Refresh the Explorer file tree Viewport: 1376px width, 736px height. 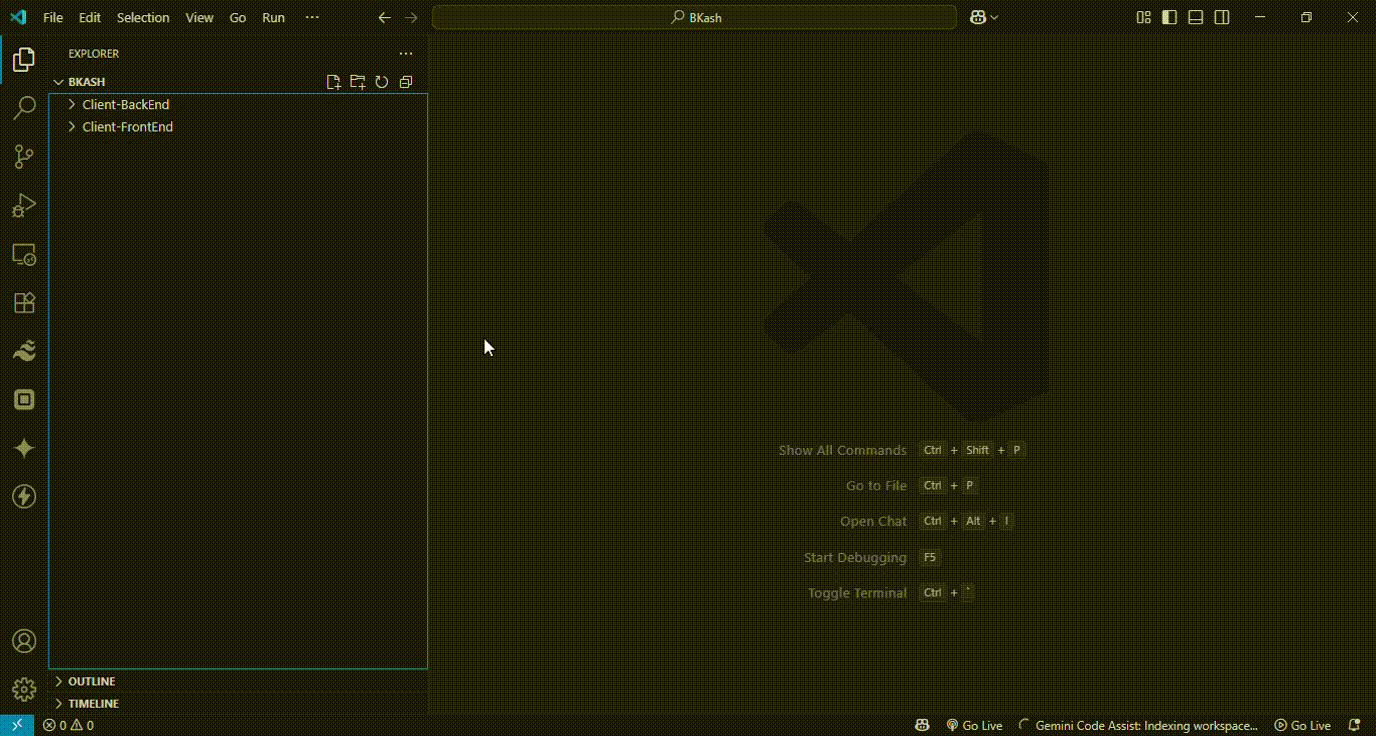382,82
